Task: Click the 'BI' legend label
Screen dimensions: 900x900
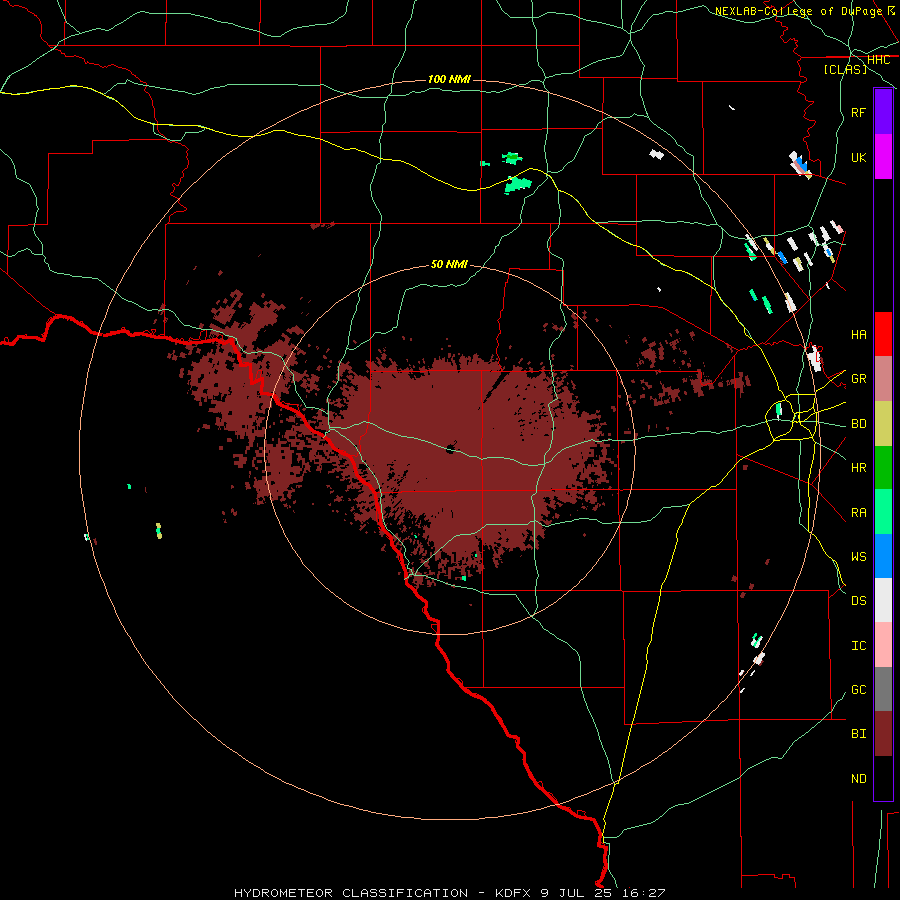Action: point(859,734)
